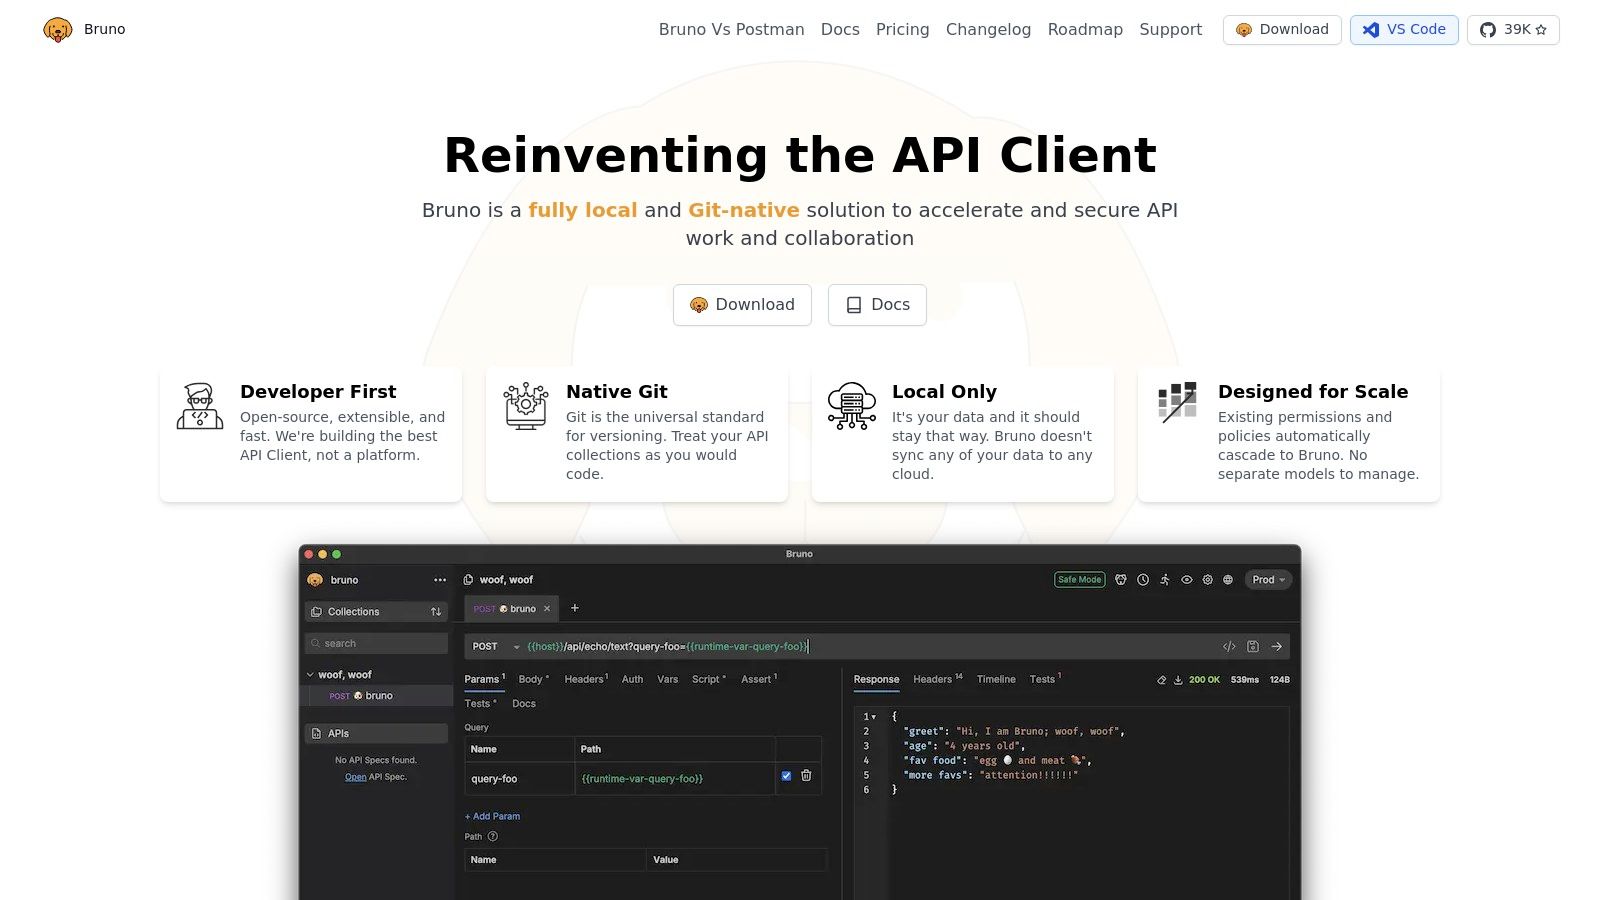The image size is (1600, 900).
Task: Add a new request tab with the plus icon
Action: [x=575, y=608]
